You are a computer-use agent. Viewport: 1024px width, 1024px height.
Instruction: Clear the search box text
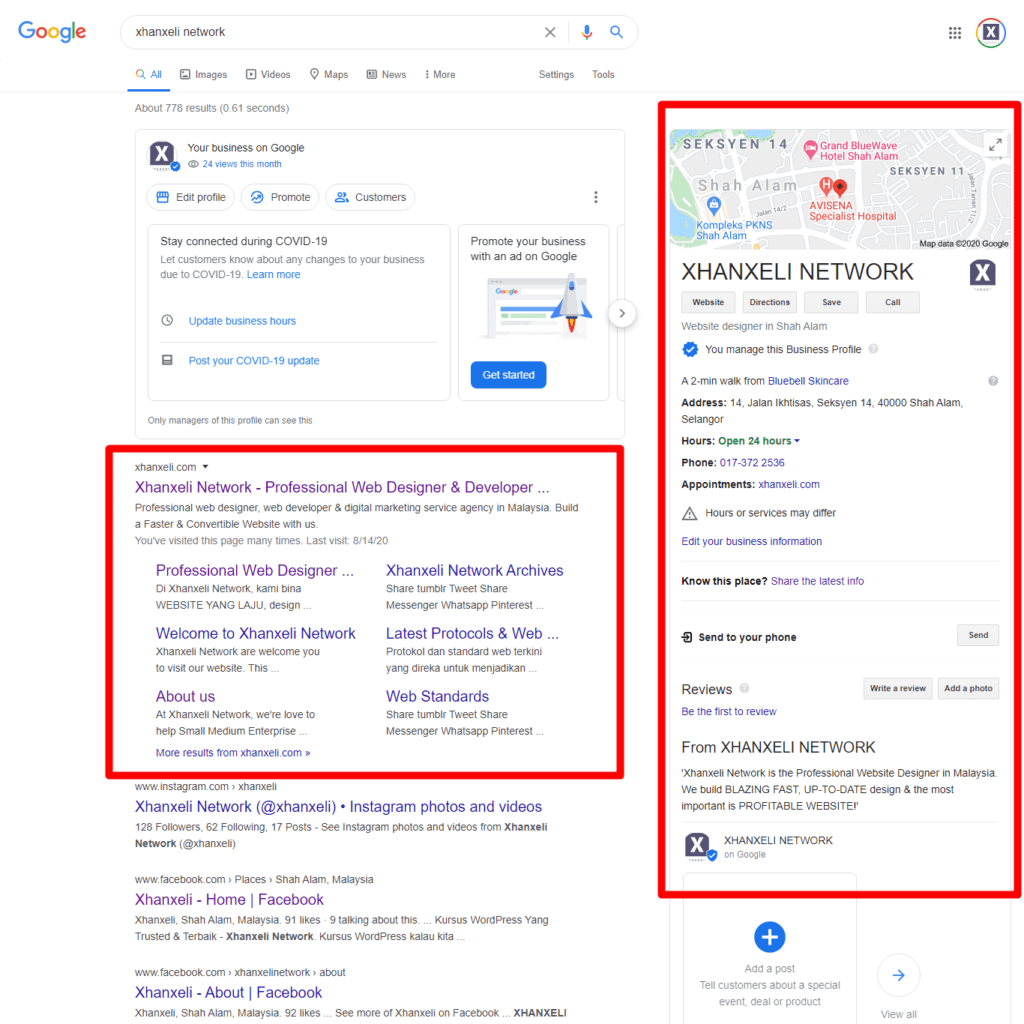(x=550, y=32)
